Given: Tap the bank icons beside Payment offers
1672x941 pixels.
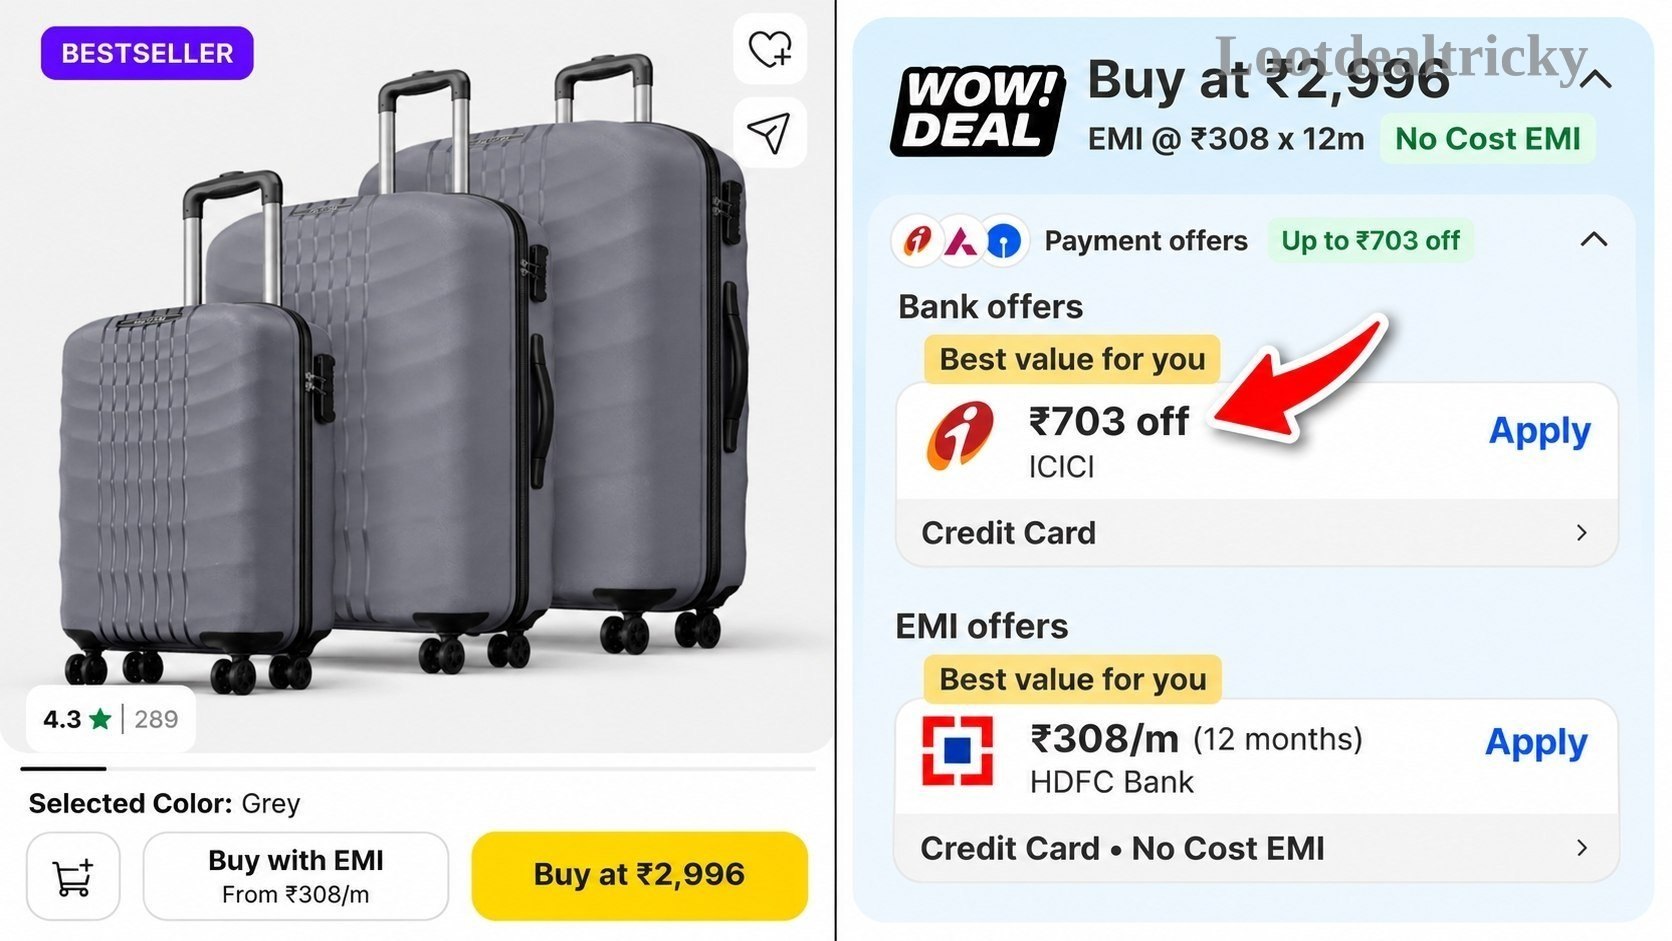Looking at the screenshot, I should [x=961, y=241].
